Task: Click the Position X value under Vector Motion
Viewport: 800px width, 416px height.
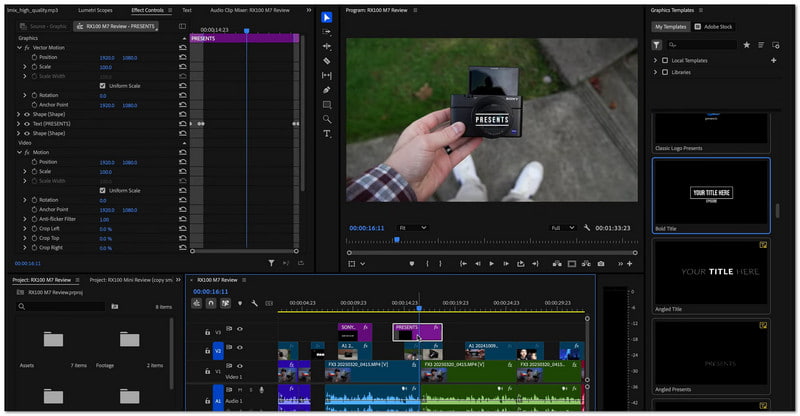Action: click(107, 58)
